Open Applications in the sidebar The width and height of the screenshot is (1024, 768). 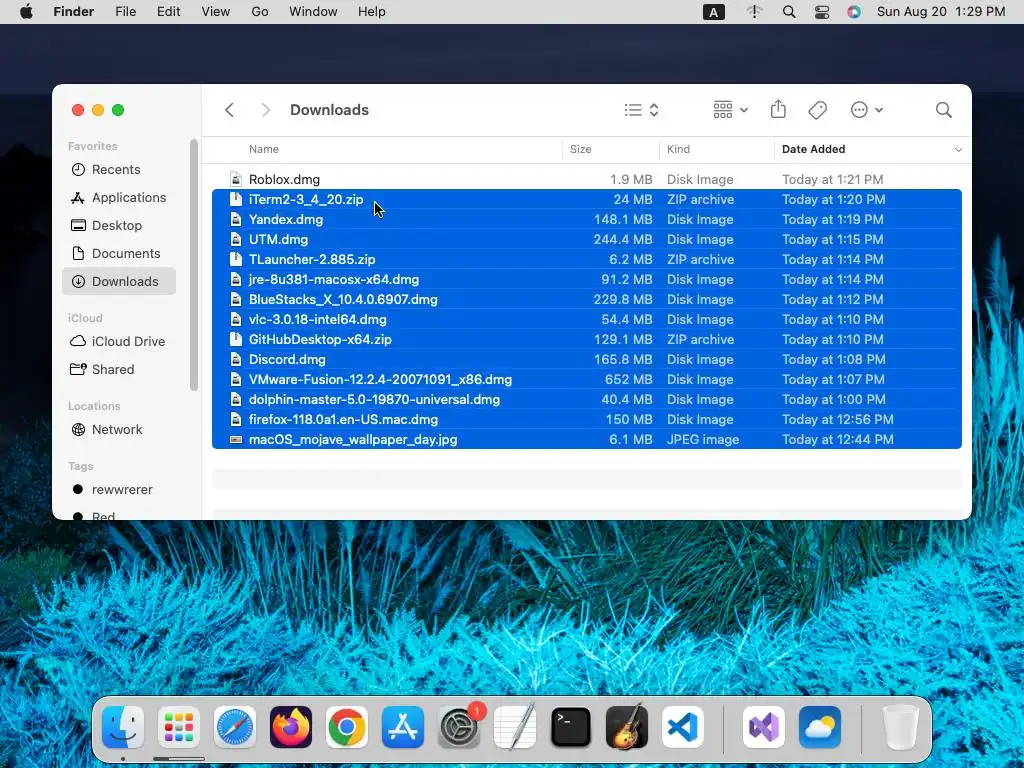coord(119,198)
